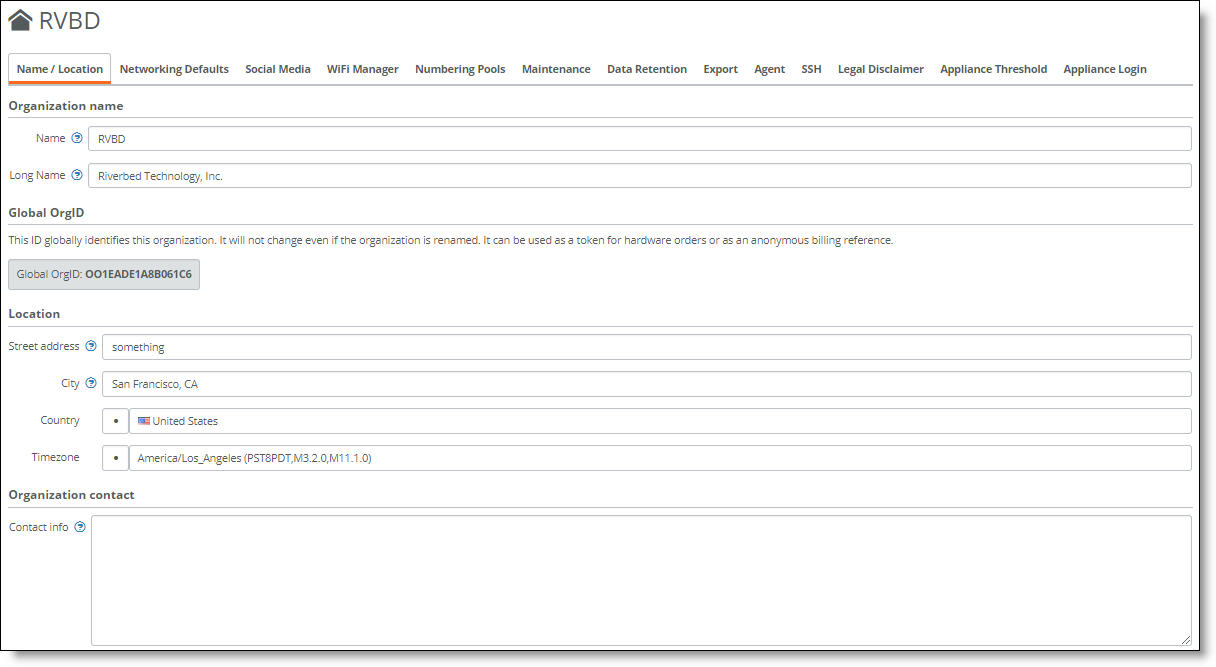Go to the Appliance Threshold tab
The height and width of the screenshot is (667, 1216).
993,69
